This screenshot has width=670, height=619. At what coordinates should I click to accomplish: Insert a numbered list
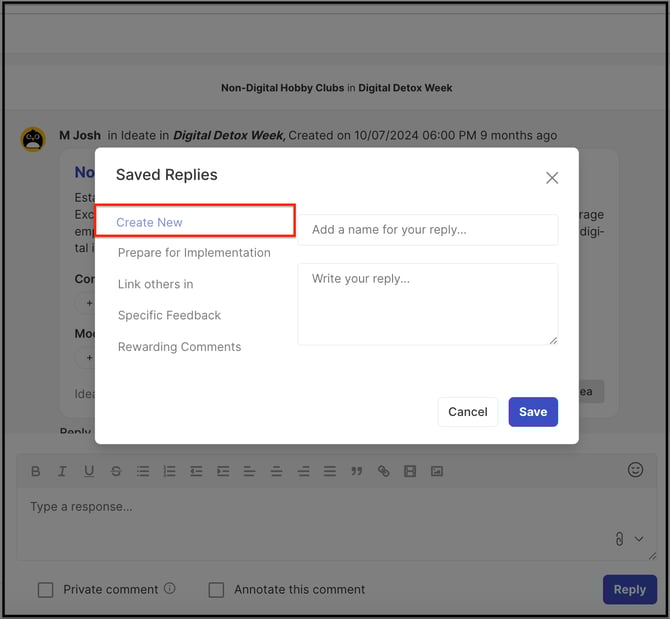169,471
